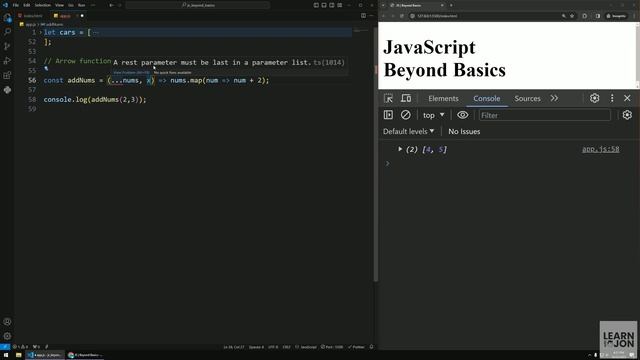
Task: Open the Manage gear in VS Code
Action: point(7,336)
